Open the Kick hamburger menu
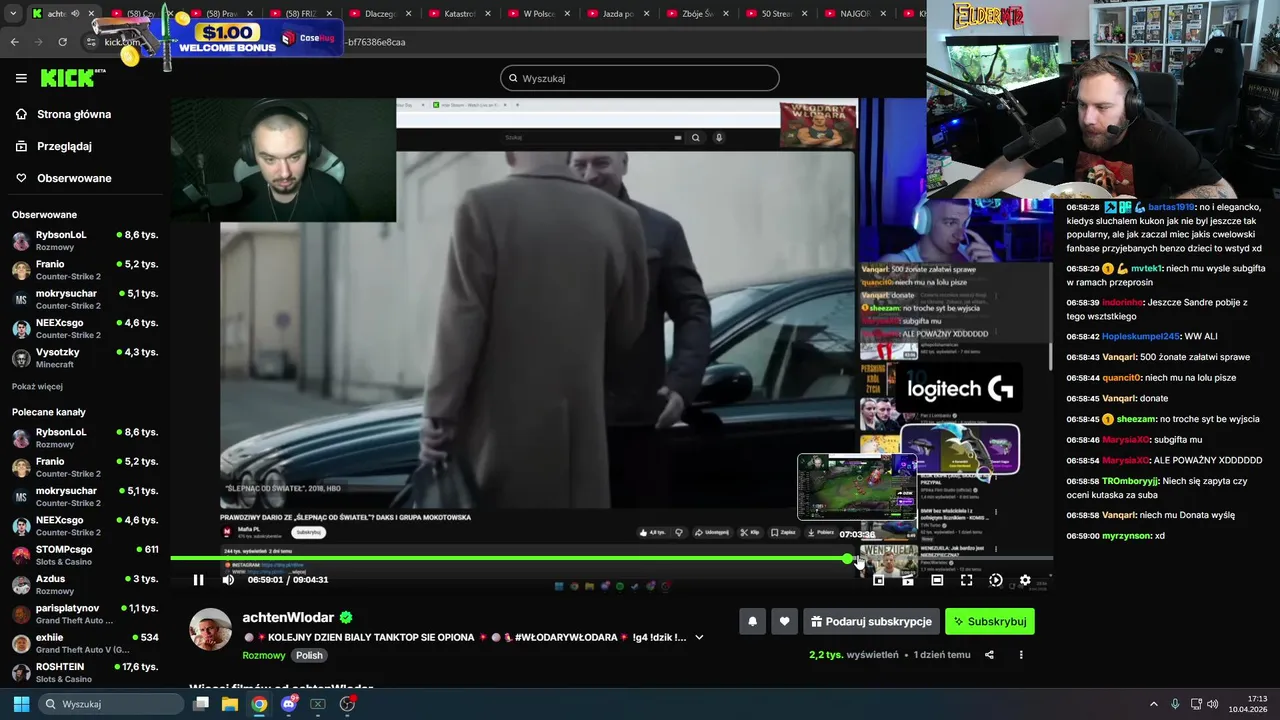This screenshot has height=720, width=1280. pyautogui.click(x=21, y=78)
